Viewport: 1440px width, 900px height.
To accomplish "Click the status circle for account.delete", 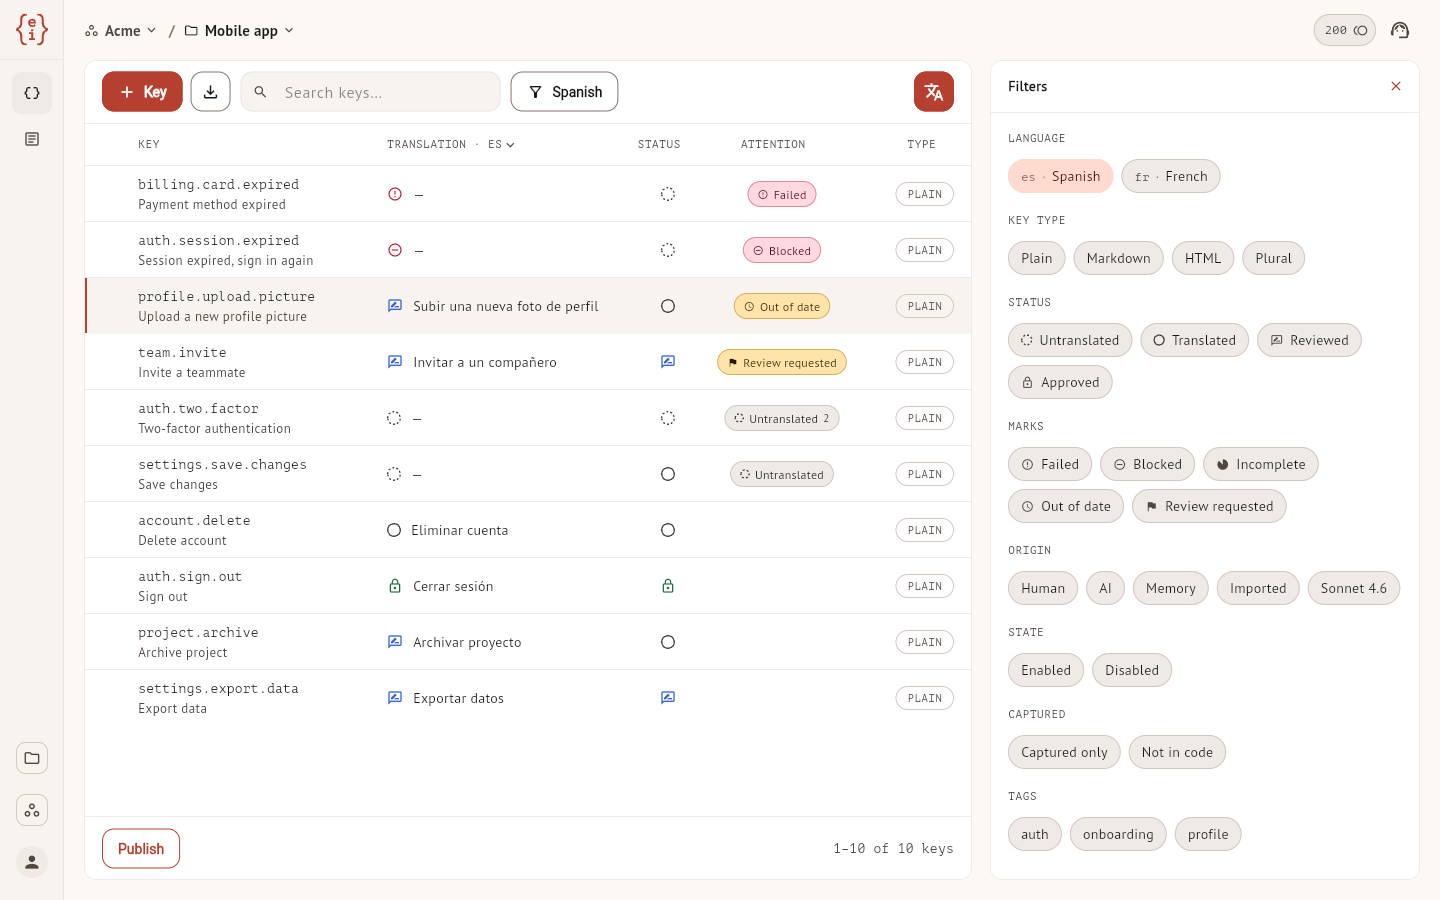I will tap(668, 530).
